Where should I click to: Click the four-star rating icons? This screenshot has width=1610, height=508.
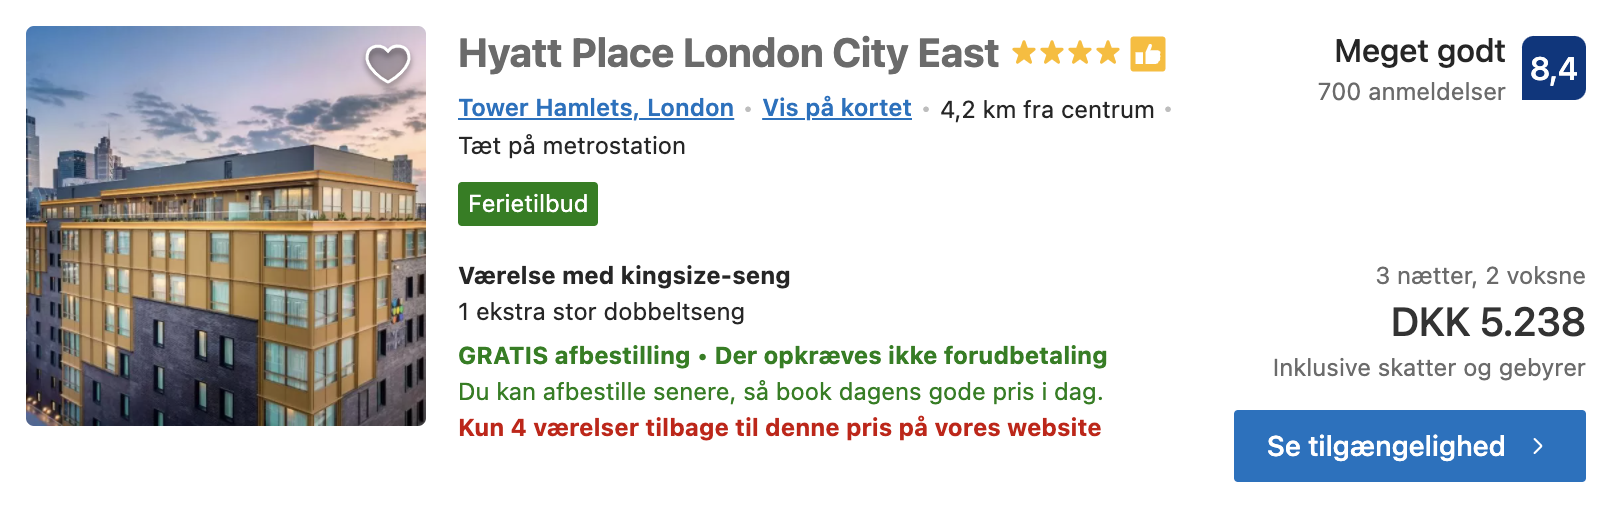pos(1066,53)
